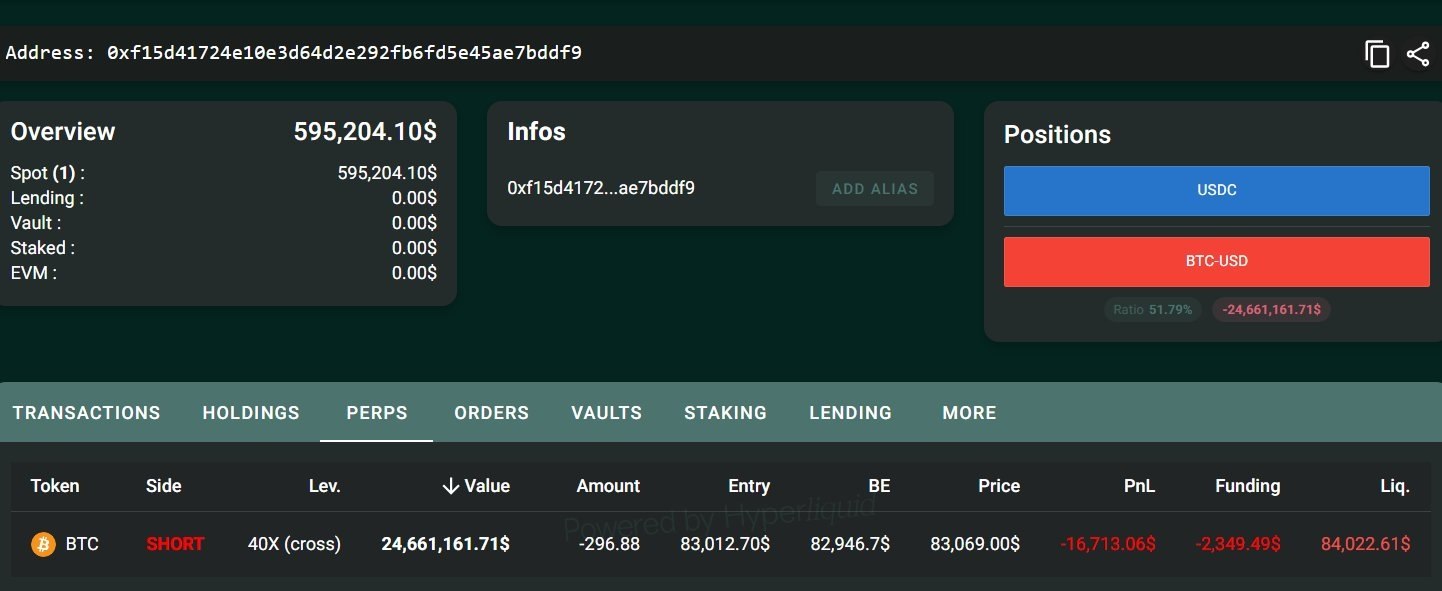
Task: Click the Token column header
Action: pyautogui.click(x=55, y=486)
